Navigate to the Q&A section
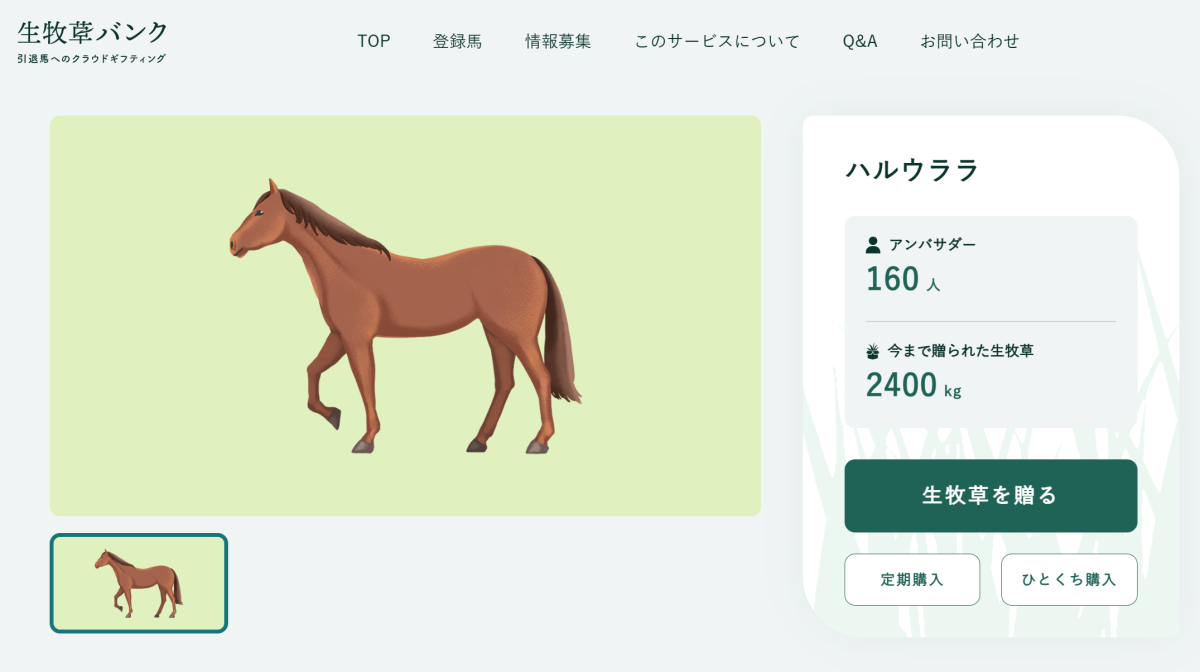This screenshot has width=1200, height=672. pyautogui.click(x=860, y=41)
